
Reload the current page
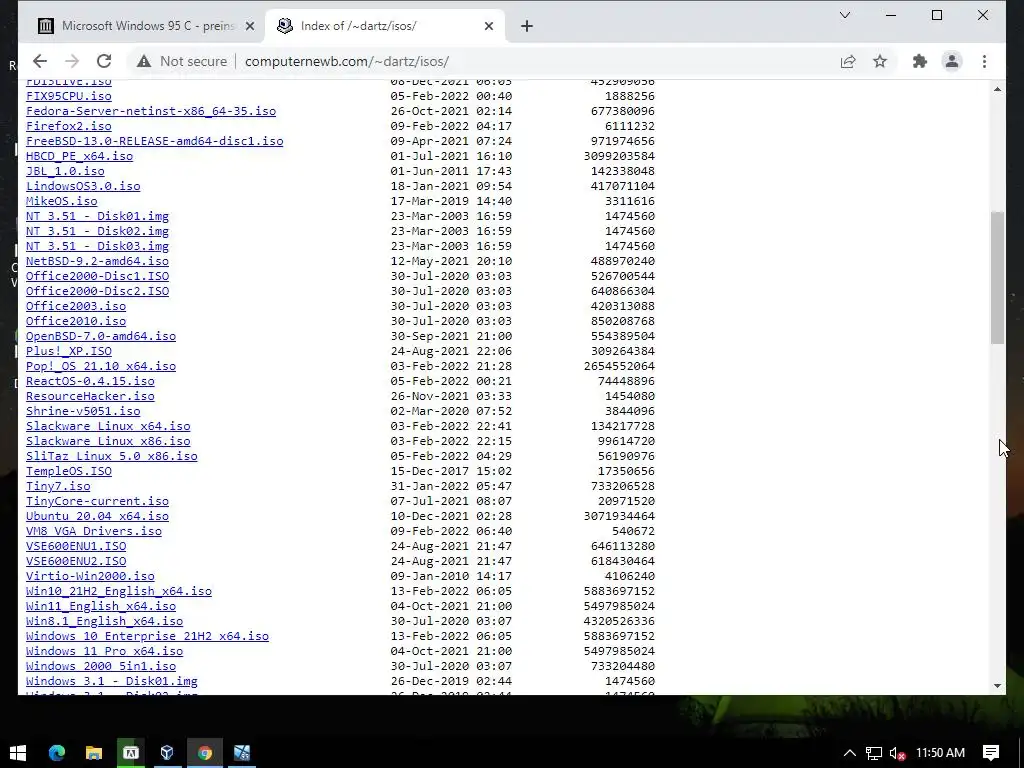(x=104, y=61)
